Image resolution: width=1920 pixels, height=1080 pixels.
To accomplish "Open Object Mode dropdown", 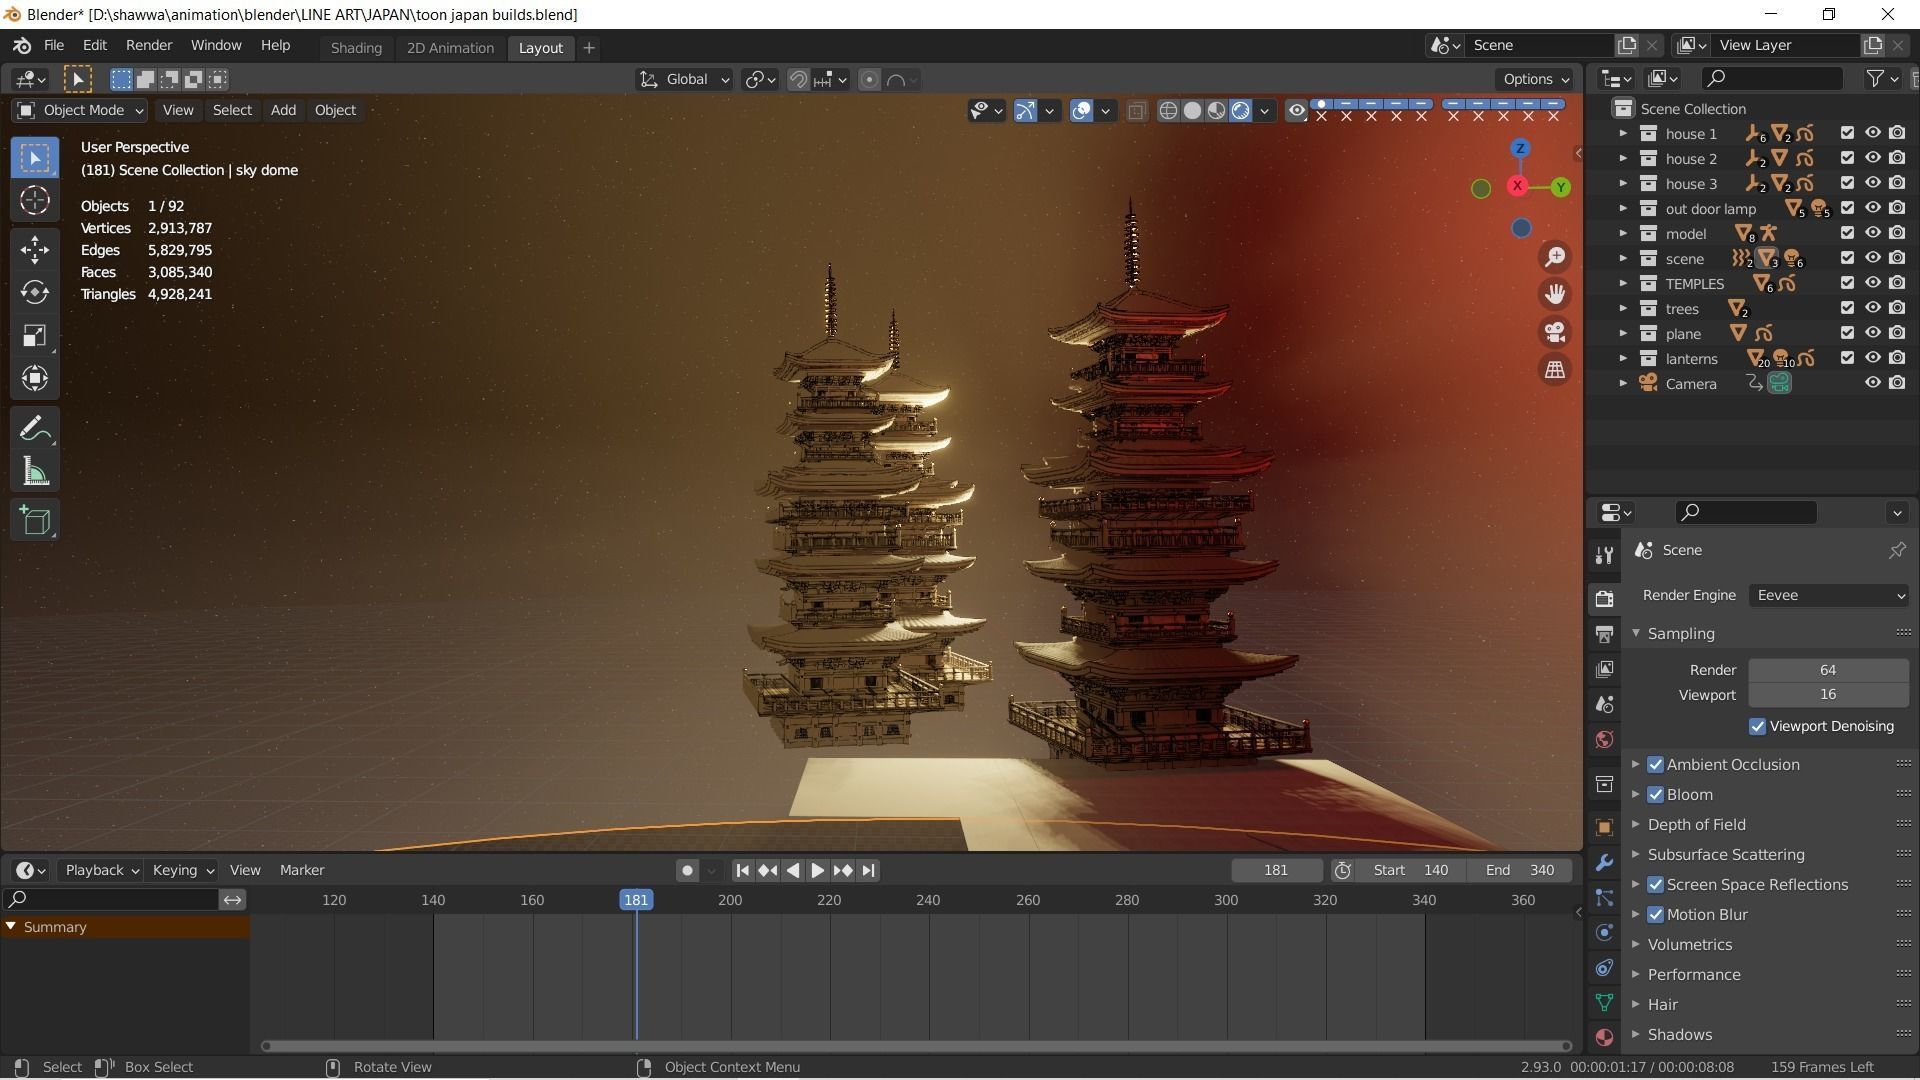I will (x=81, y=110).
